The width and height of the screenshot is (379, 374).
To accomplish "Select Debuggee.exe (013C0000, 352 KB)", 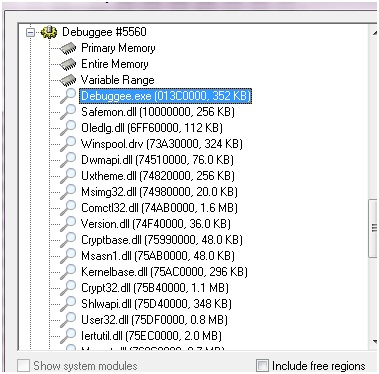I will click(x=166, y=96).
